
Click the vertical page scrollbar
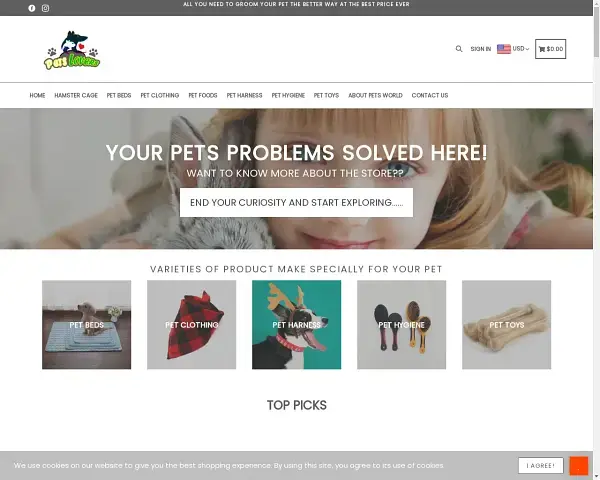(596, 240)
